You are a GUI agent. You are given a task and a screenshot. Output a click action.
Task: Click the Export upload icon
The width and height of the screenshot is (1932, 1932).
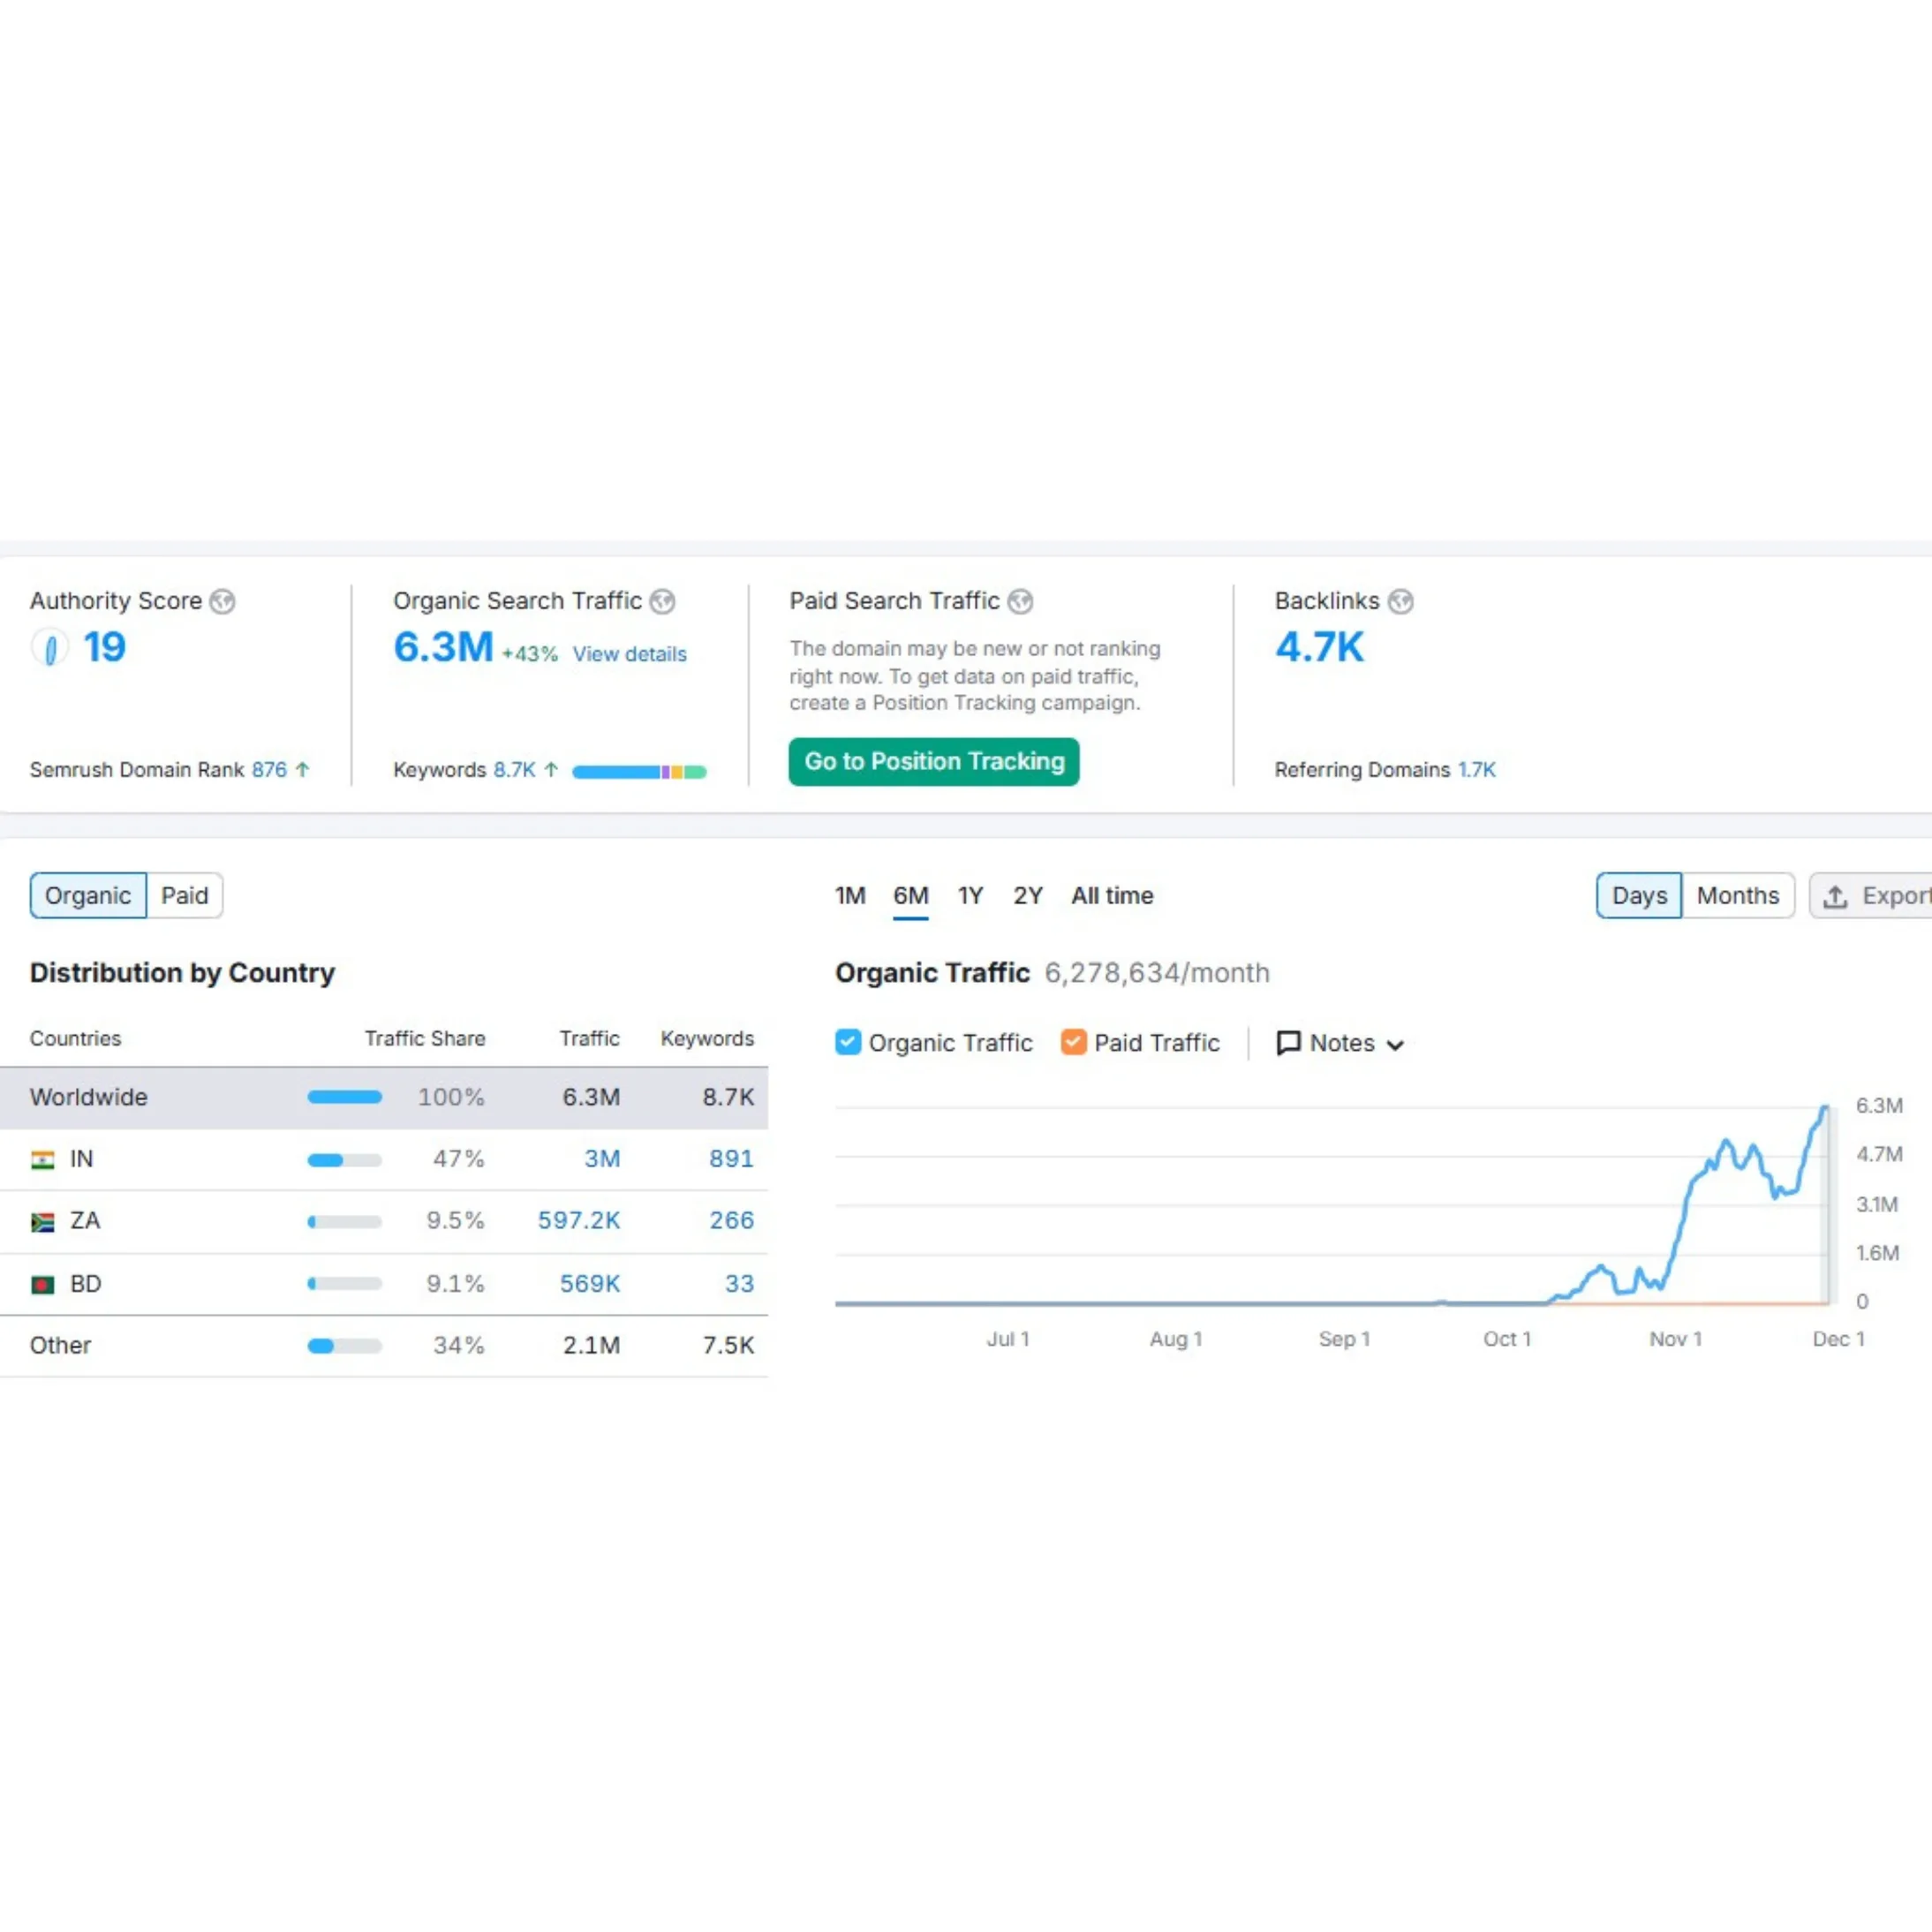pyautogui.click(x=1836, y=896)
